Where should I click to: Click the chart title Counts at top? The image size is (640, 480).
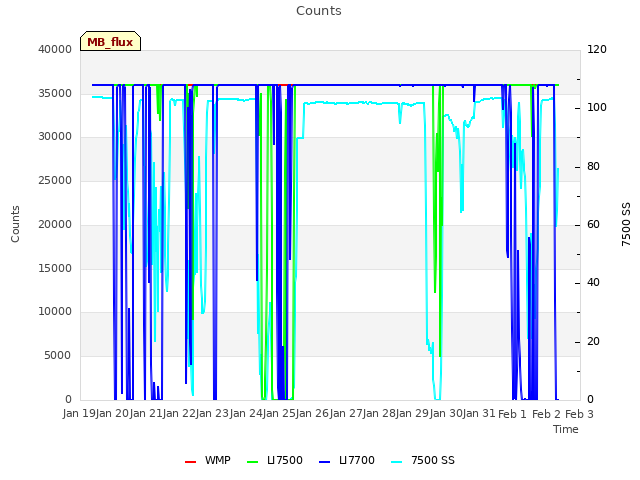[319, 11]
